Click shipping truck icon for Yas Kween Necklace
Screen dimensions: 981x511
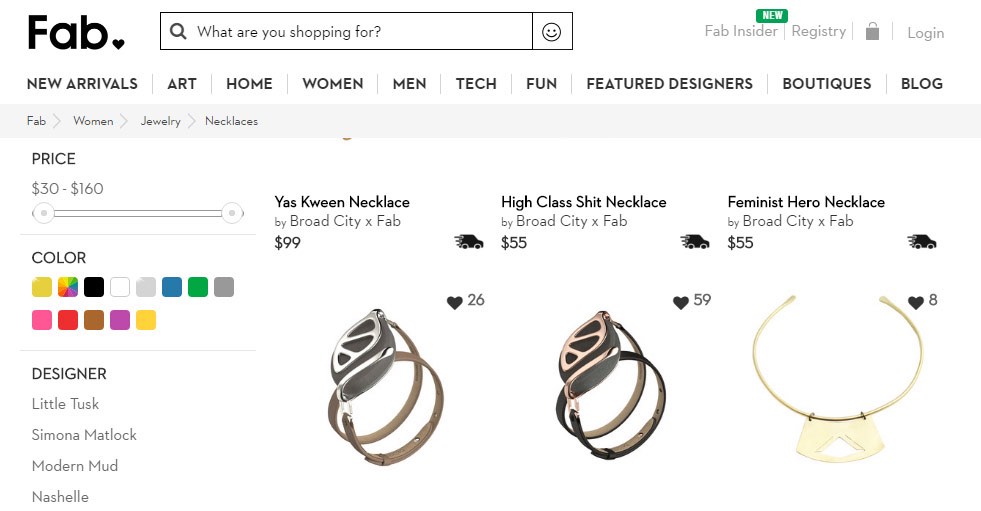(x=469, y=242)
